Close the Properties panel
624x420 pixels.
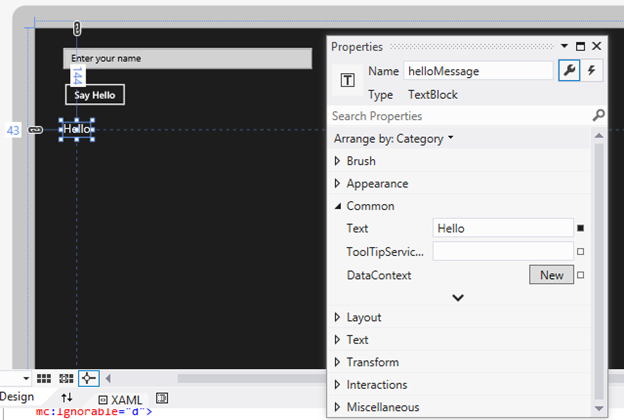tap(597, 46)
